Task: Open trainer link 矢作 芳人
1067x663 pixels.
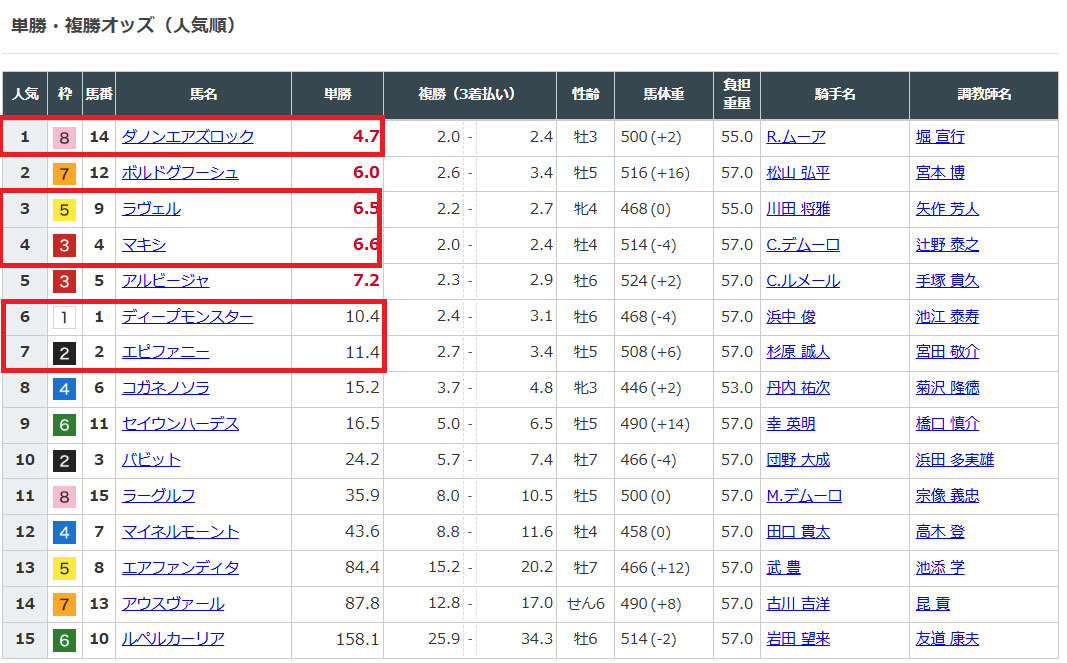Action: pos(946,209)
